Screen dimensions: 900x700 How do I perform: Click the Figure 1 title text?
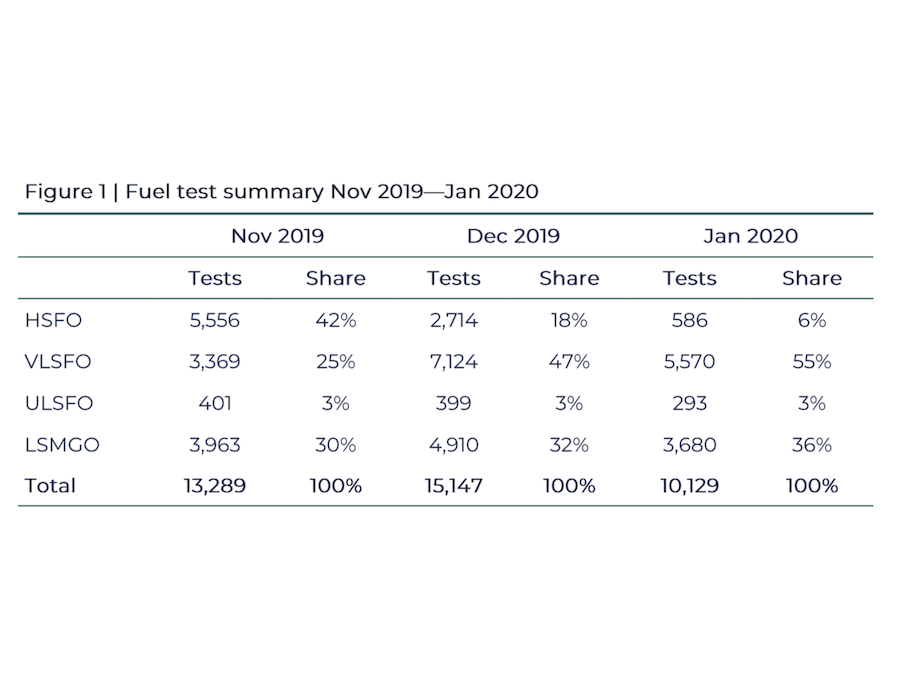281,192
